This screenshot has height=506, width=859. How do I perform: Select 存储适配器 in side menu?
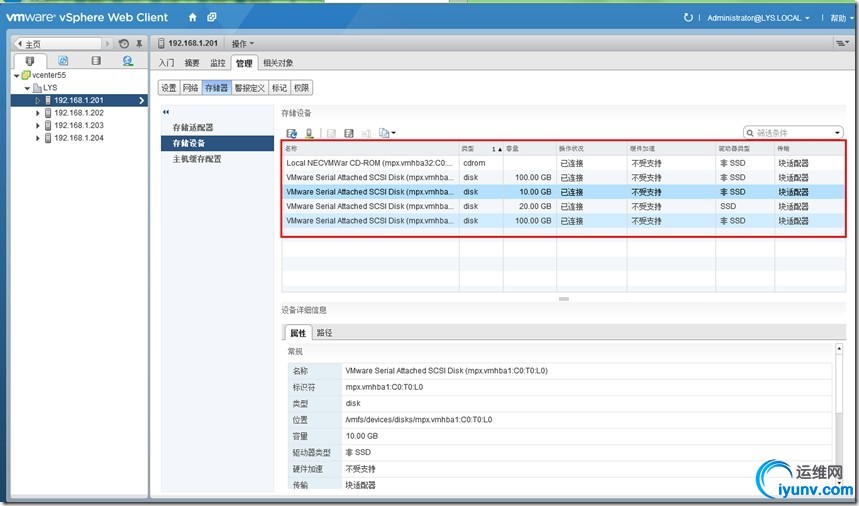(x=193, y=128)
